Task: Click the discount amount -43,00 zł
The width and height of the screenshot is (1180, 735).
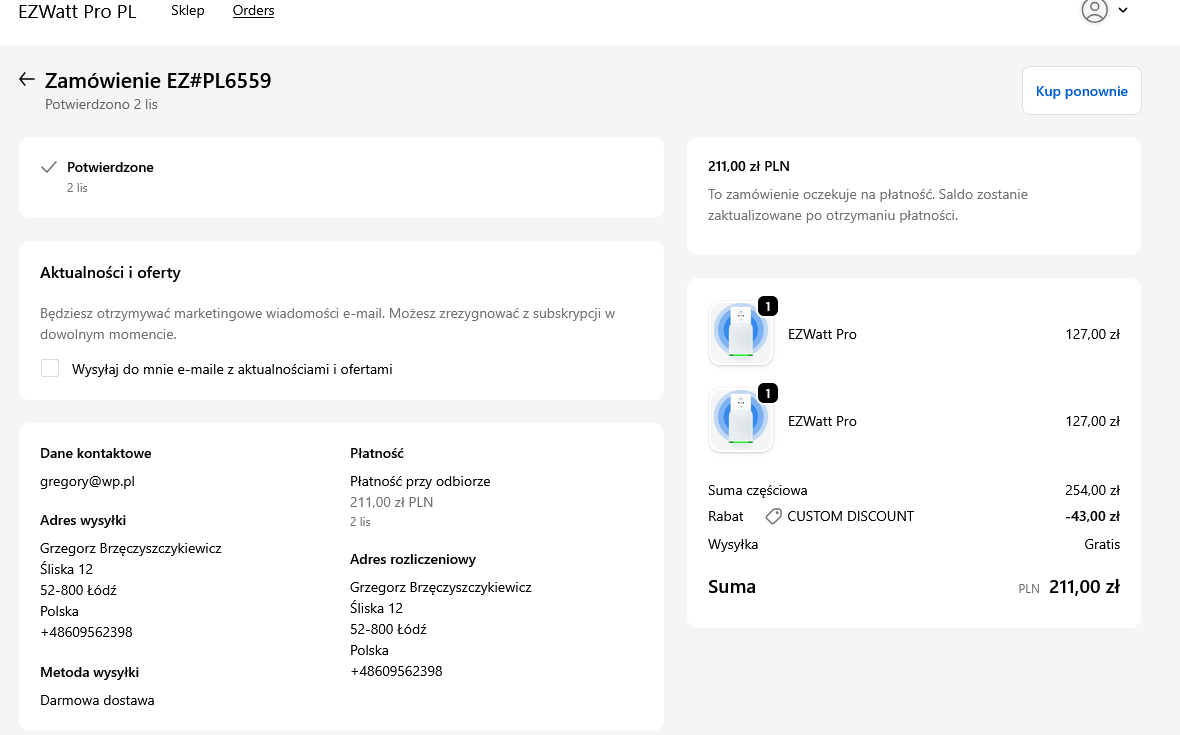Action: pos(1092,517)
